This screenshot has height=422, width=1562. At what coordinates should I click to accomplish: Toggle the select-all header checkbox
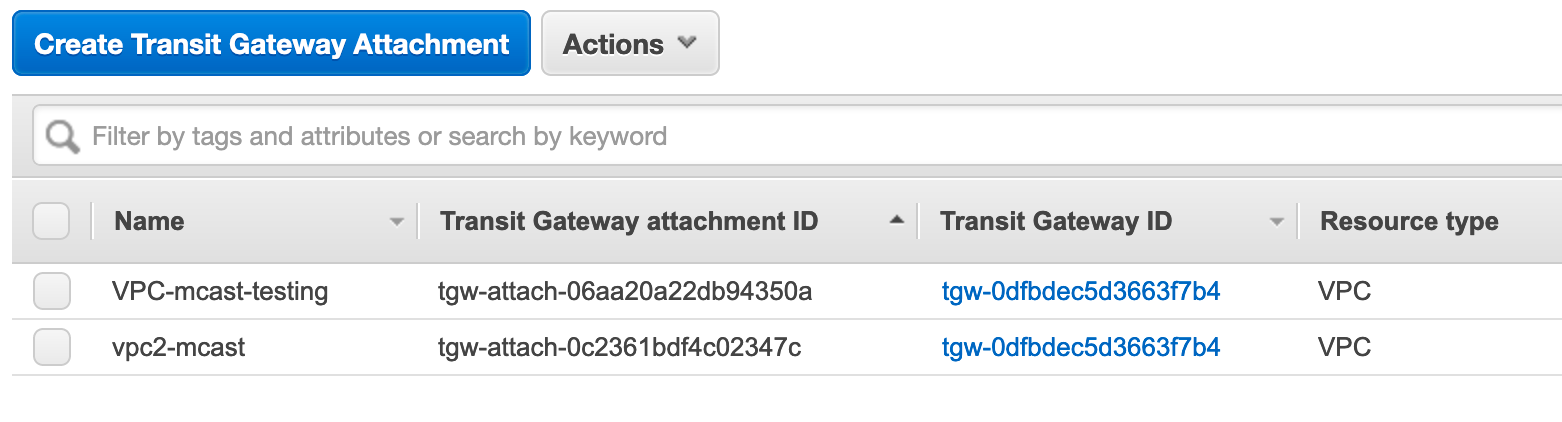(x=51, y=221)
